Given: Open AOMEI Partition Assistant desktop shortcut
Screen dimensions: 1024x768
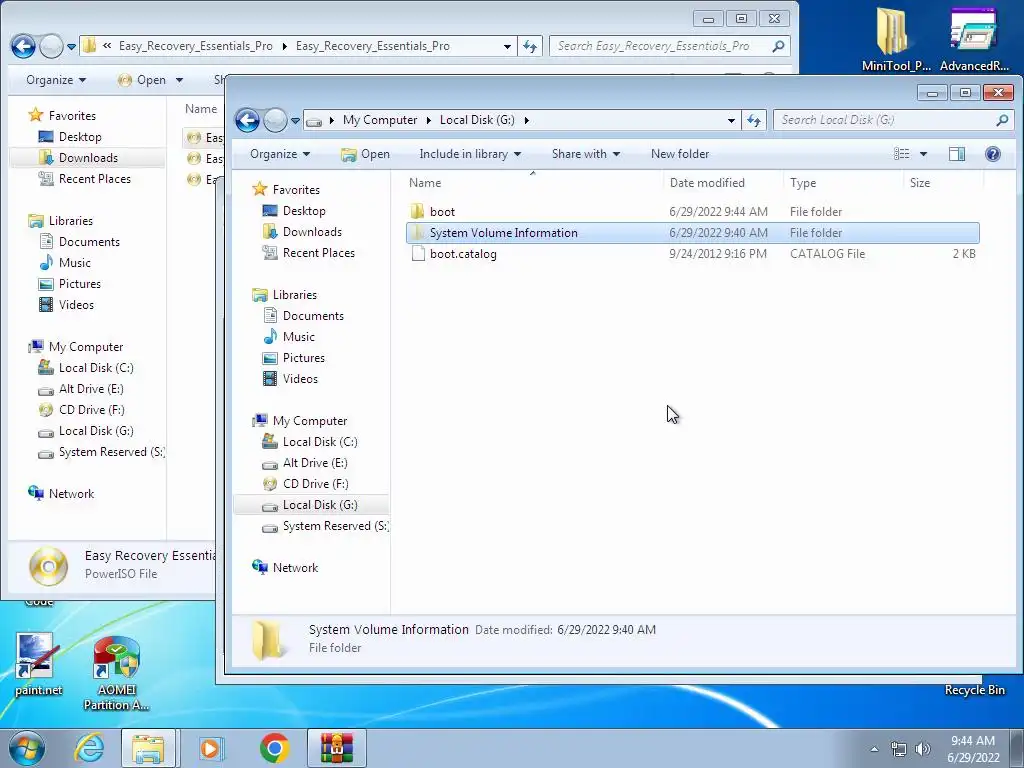Looking at the screenshot, I should [x=116, y=673].
